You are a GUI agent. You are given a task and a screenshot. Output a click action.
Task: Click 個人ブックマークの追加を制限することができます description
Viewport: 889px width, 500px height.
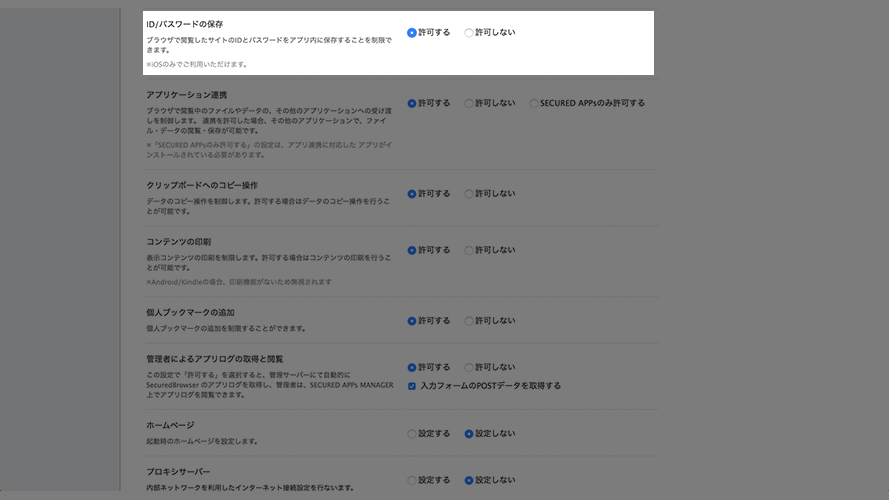226,329
